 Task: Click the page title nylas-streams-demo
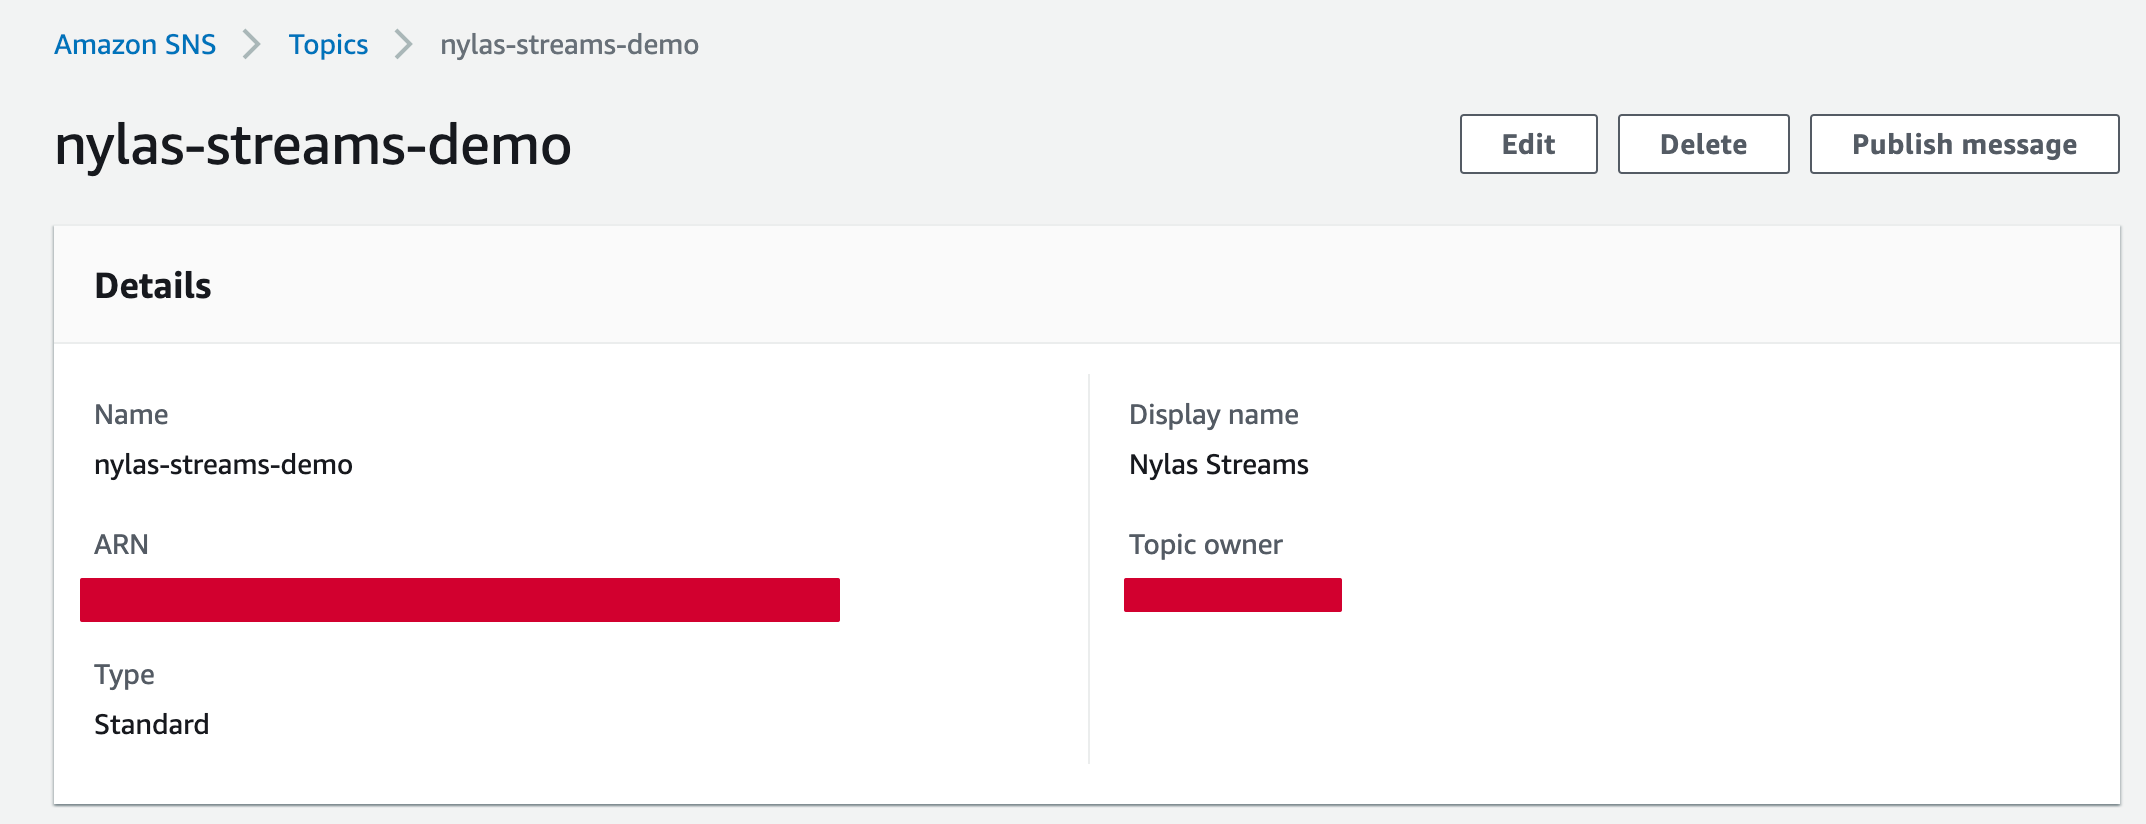(314, 144)
